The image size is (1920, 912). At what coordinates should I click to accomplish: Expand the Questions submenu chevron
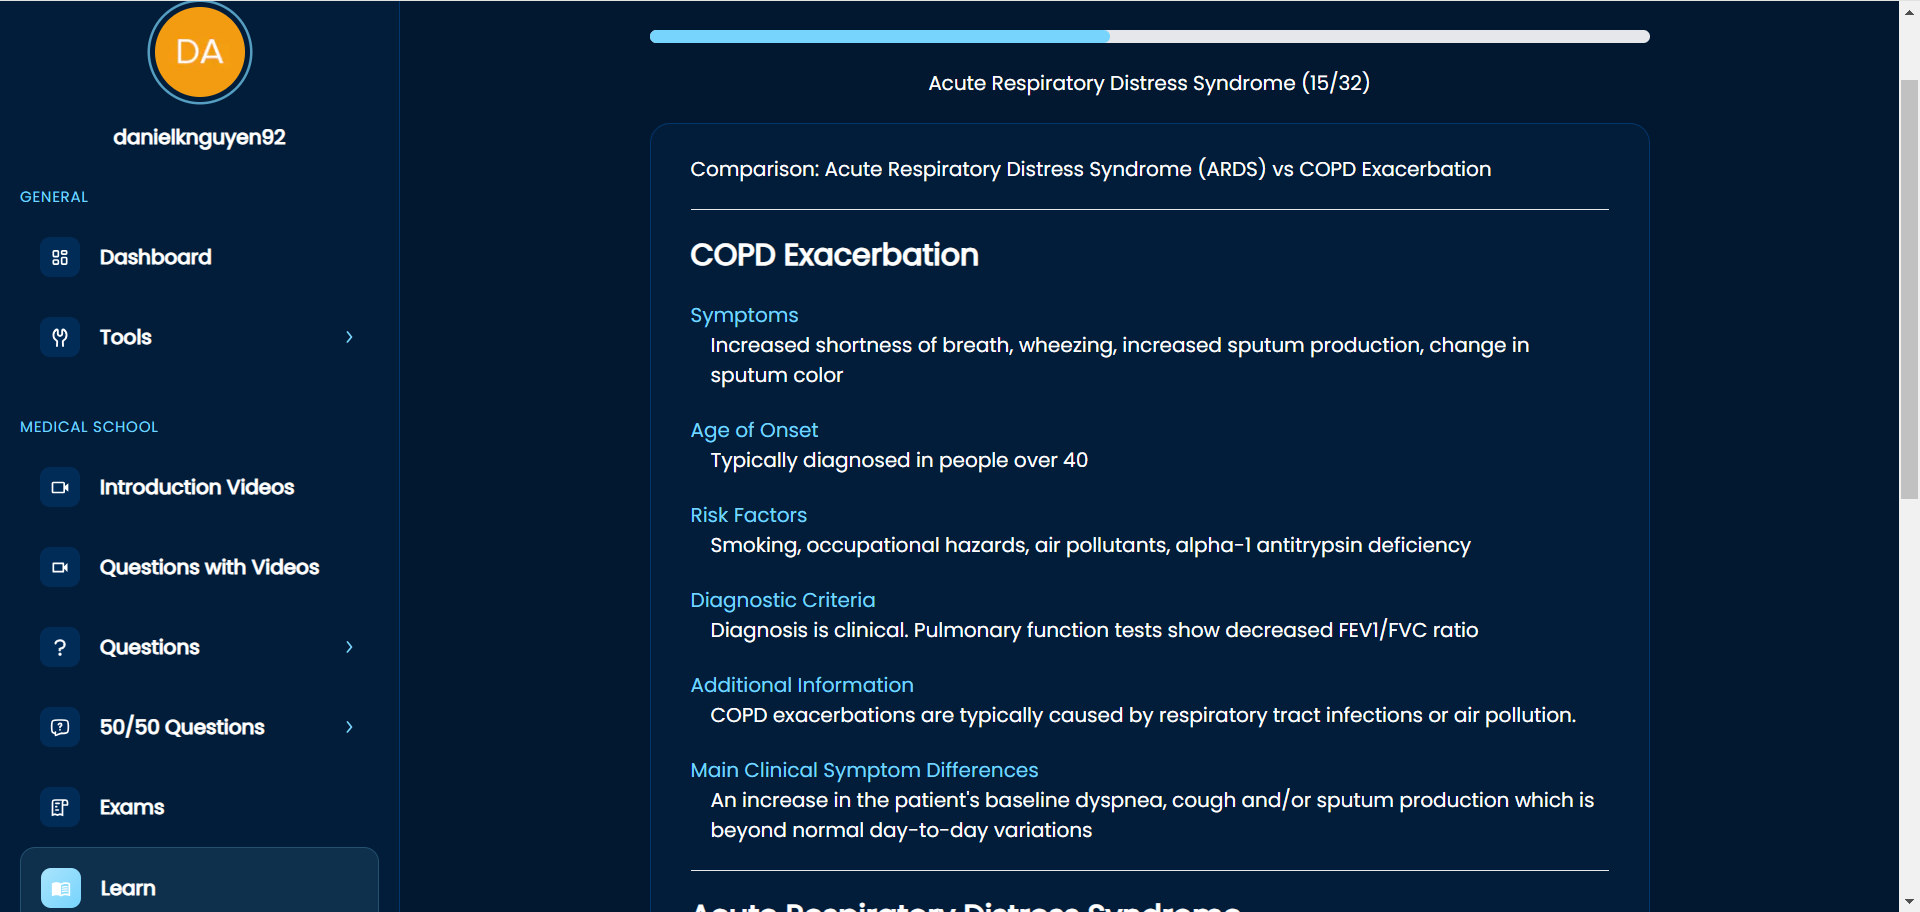tap(349, 647)
